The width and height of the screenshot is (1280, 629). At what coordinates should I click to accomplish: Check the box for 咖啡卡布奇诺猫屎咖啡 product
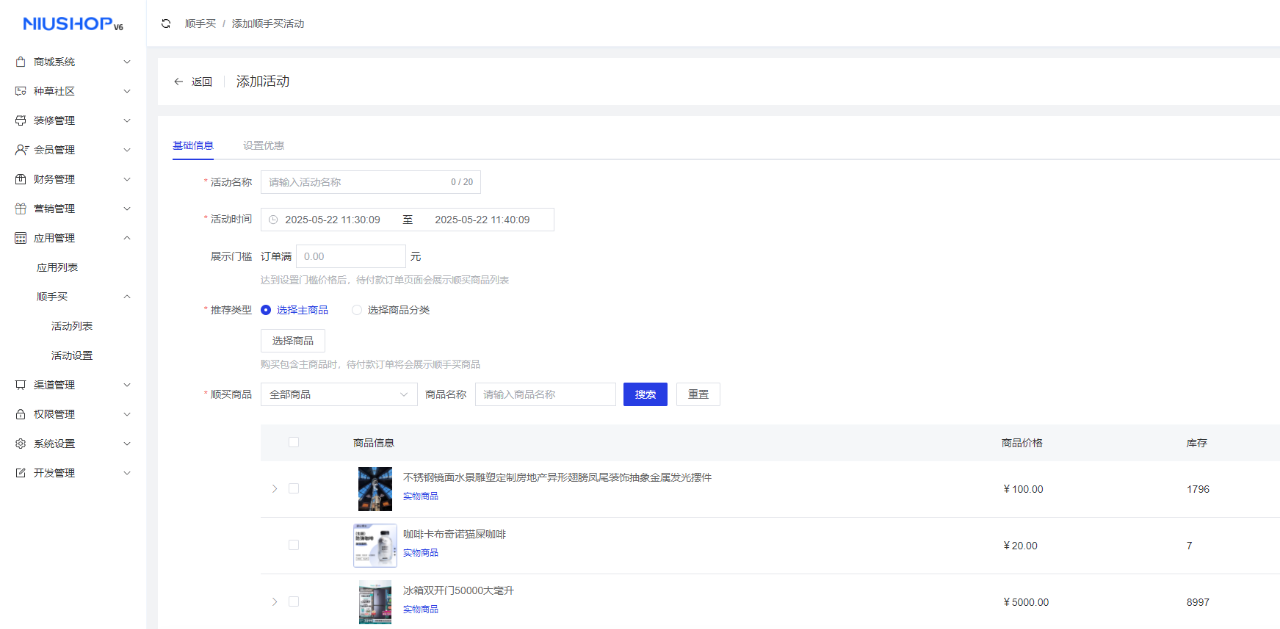tap(294, 545)
